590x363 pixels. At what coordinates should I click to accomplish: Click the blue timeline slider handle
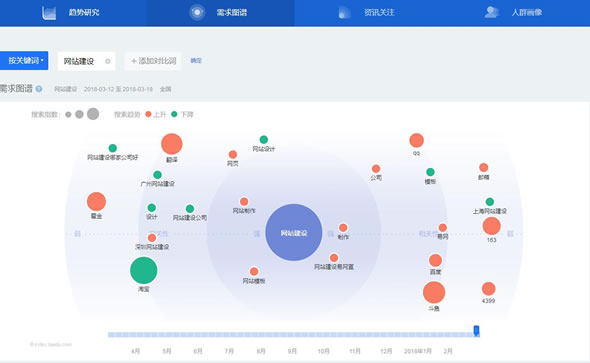click(476, 331)
